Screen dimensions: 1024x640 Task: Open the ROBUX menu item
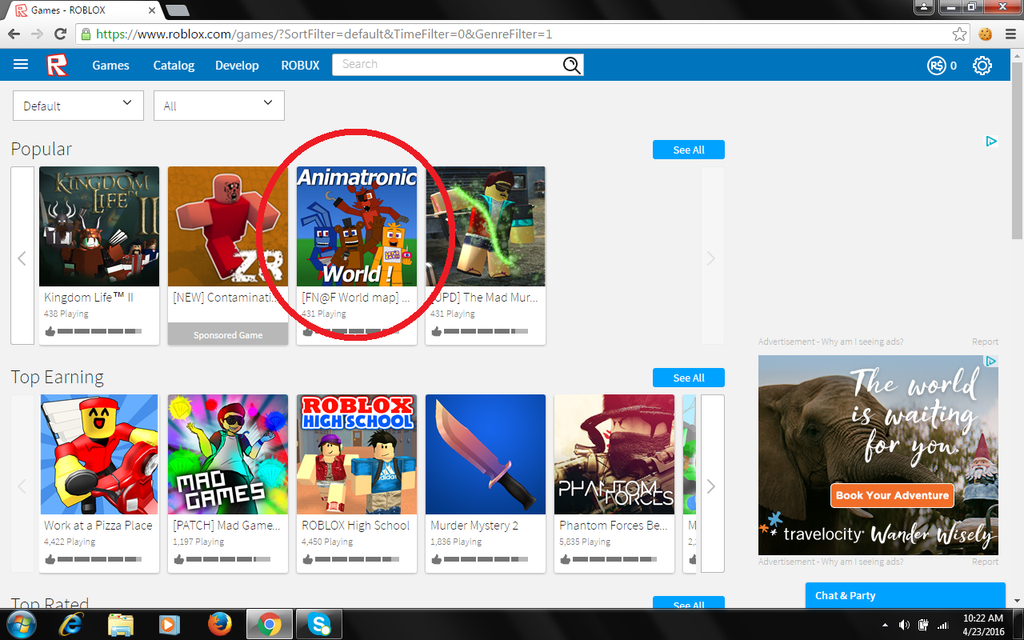pos(300,65)
